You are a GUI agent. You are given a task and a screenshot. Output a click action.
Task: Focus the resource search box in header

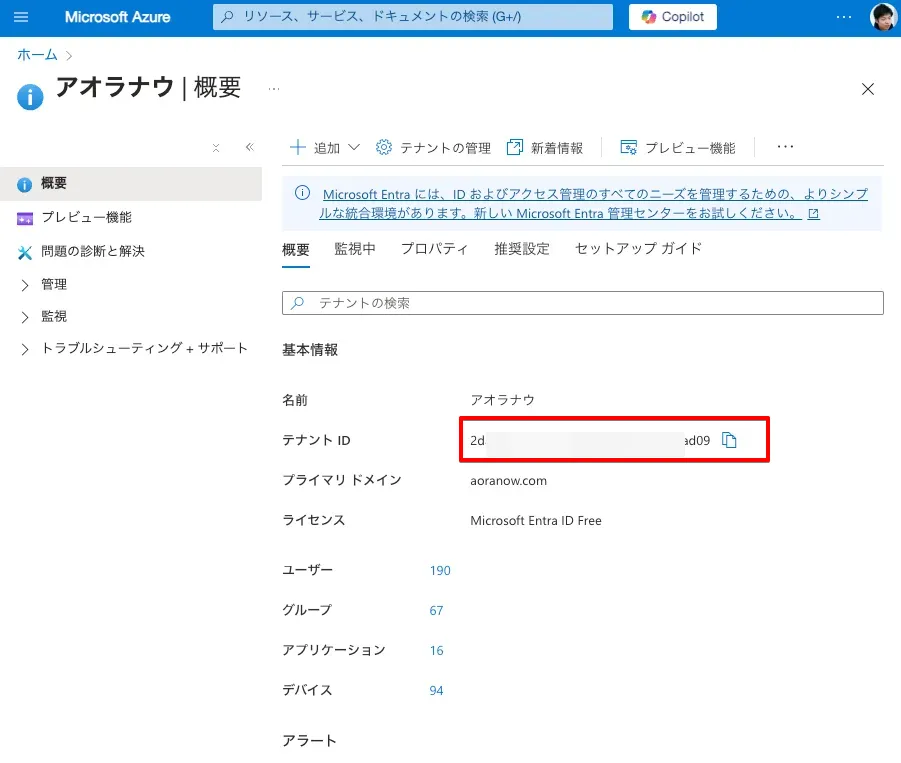coord(413,17)
